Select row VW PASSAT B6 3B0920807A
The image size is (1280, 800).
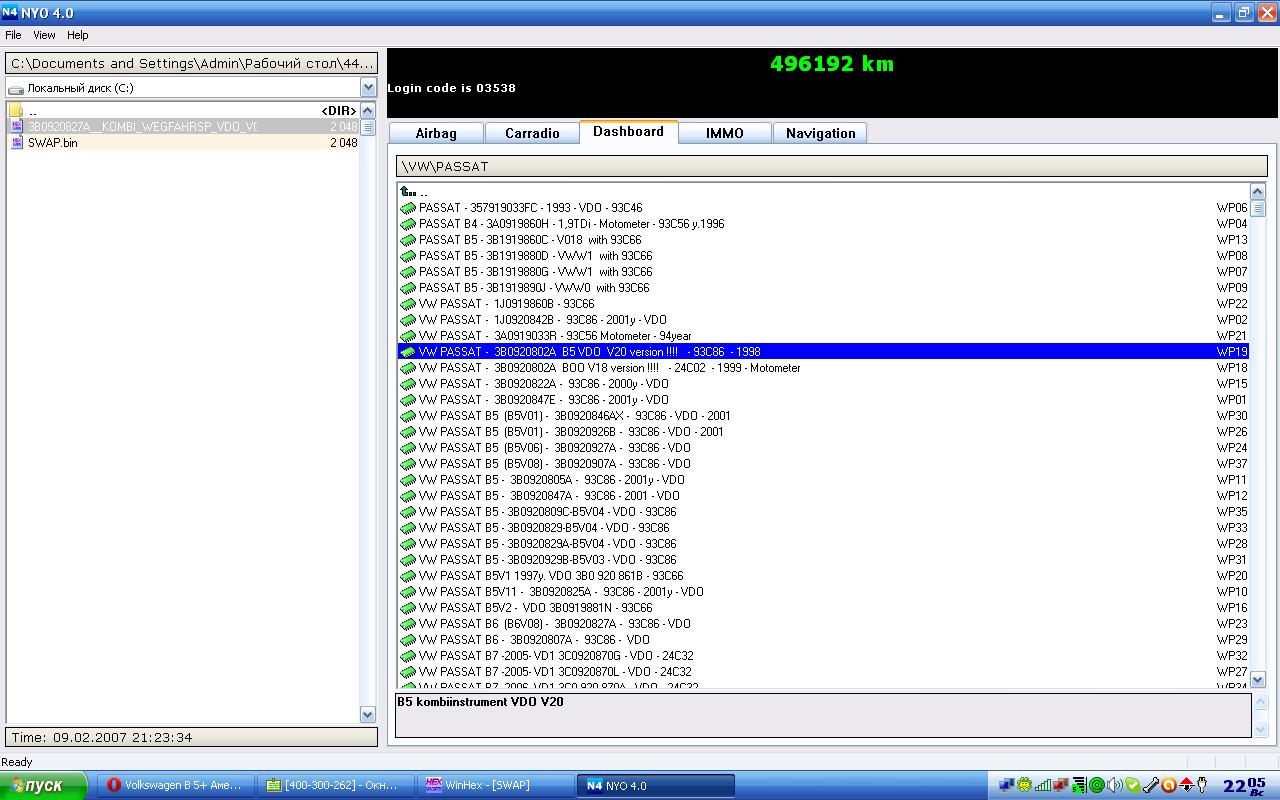tap(823, 640)
